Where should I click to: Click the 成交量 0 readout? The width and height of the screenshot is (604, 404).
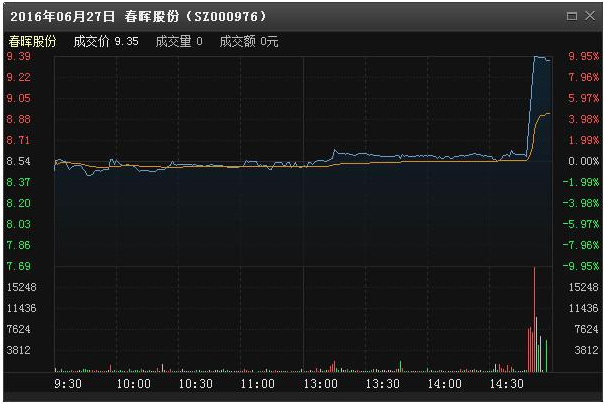click(x=179, y=41)
